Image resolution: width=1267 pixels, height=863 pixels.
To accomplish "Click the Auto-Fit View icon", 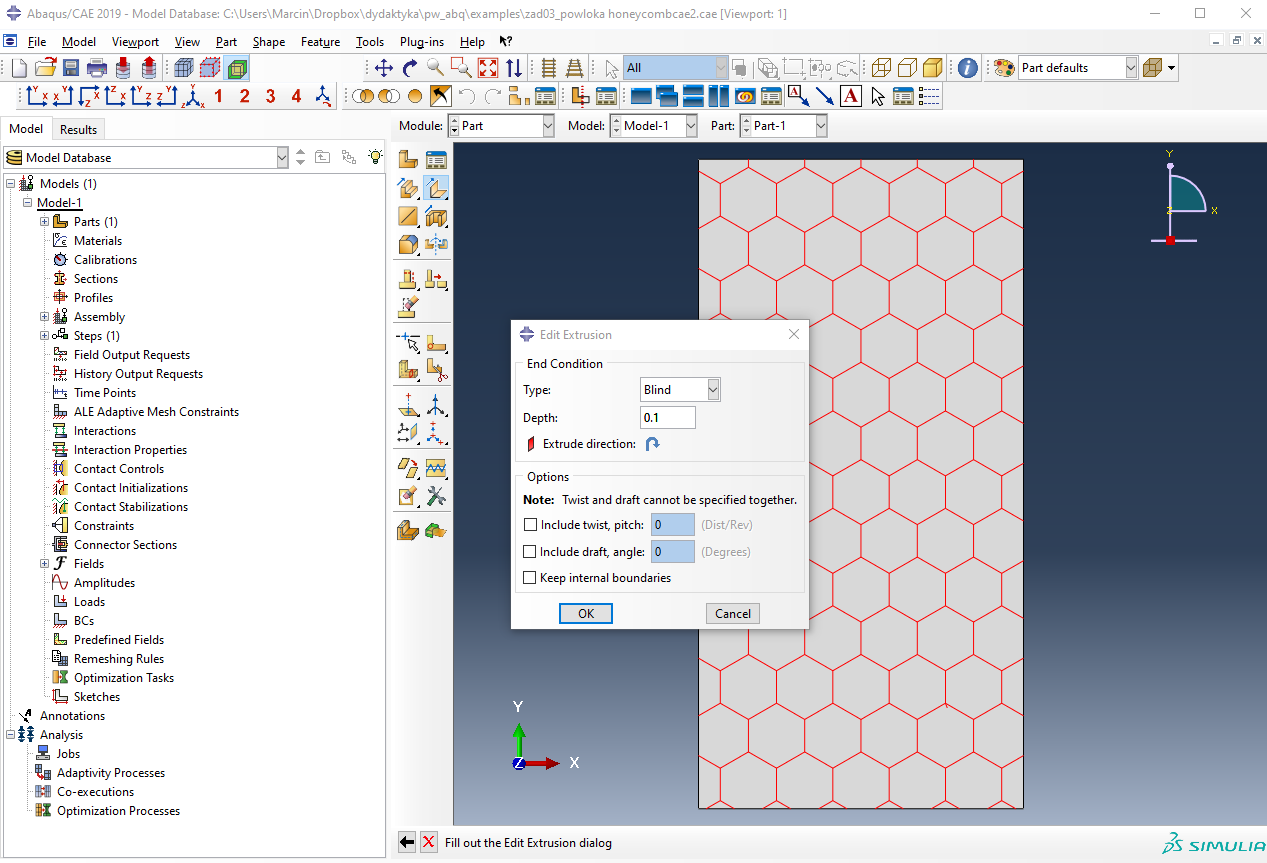I will coord(487,68).
